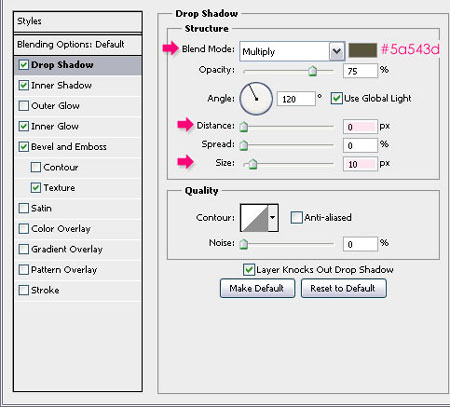Screen dimensions: 450x407
Task: Select the Styles header item
Action: (x=78, y=22)
